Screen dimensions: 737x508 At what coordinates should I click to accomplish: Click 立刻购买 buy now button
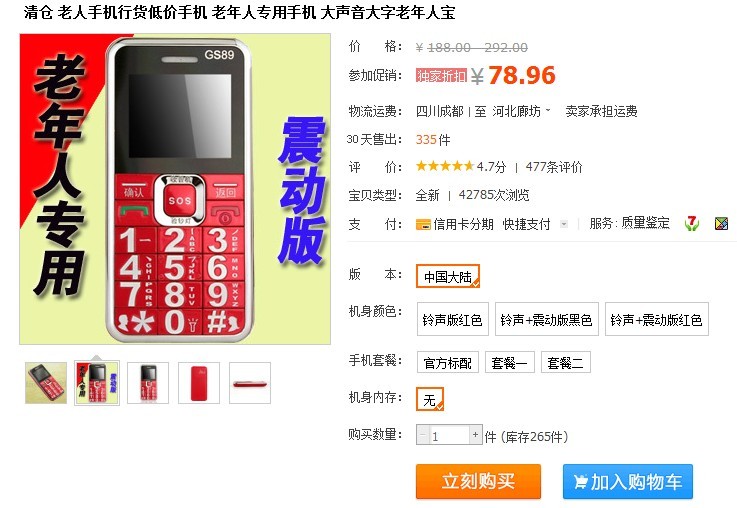478,481
